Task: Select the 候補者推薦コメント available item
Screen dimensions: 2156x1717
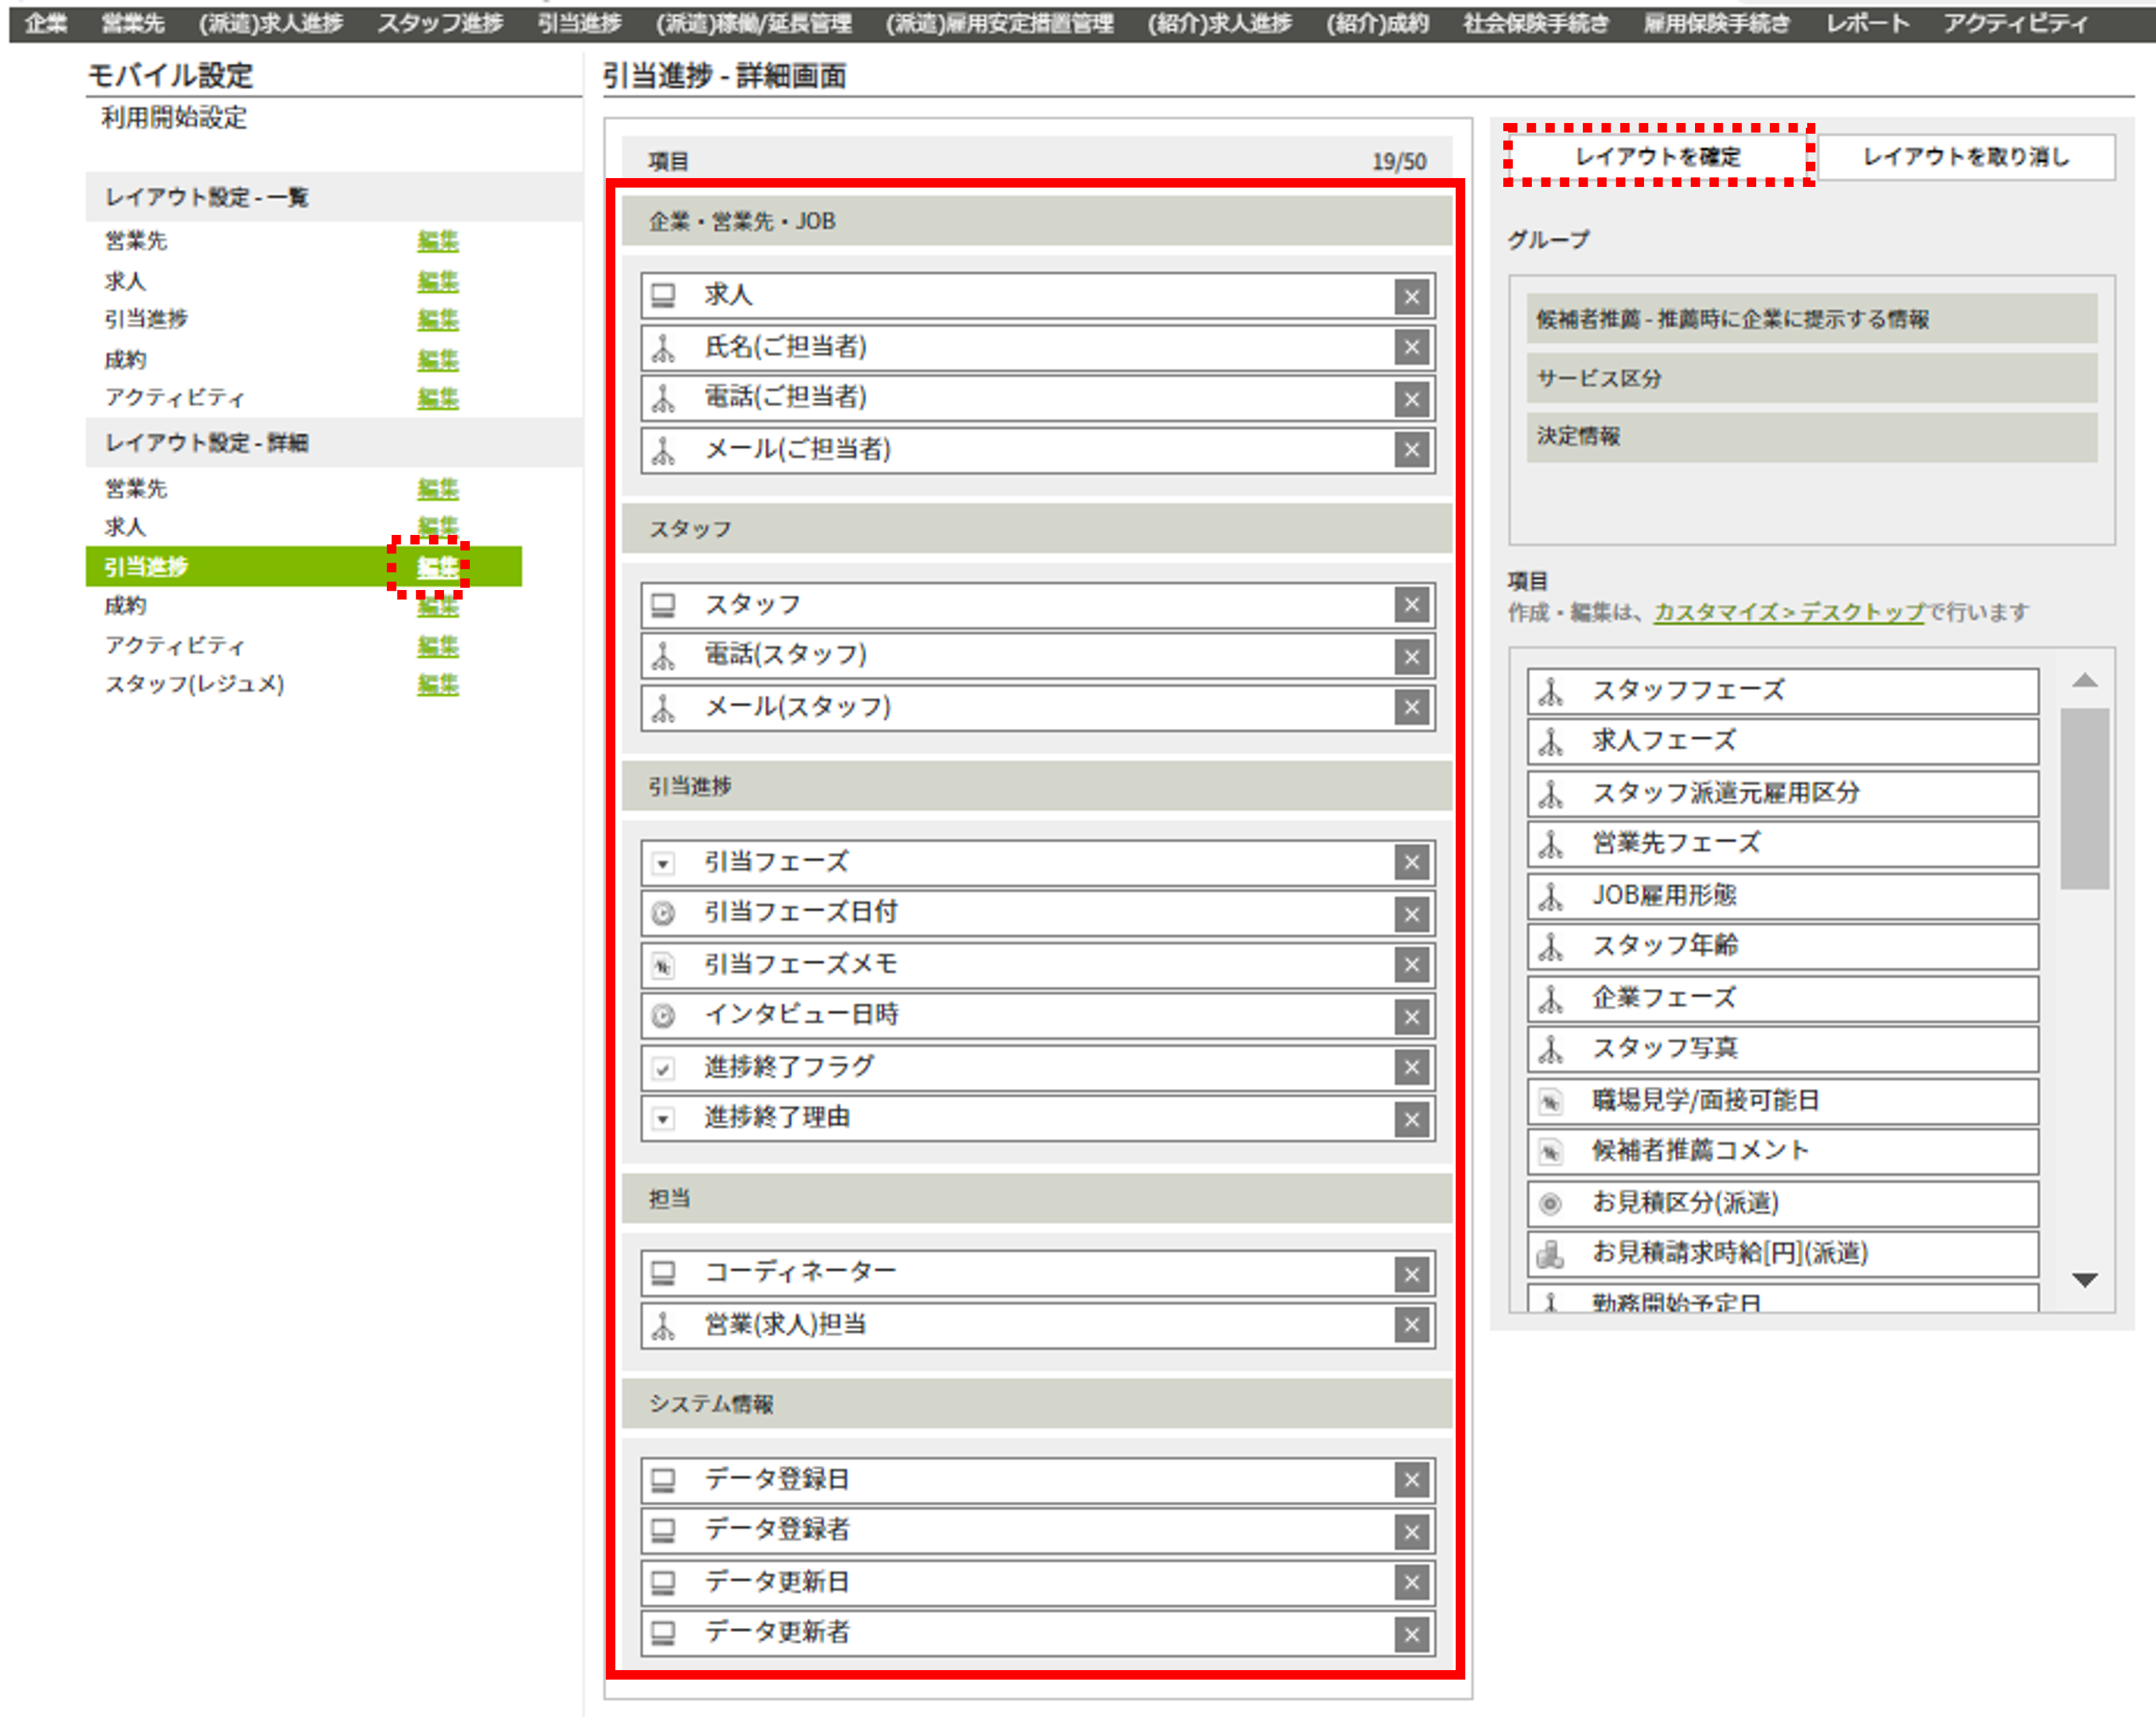Action: point(1783,1152)
